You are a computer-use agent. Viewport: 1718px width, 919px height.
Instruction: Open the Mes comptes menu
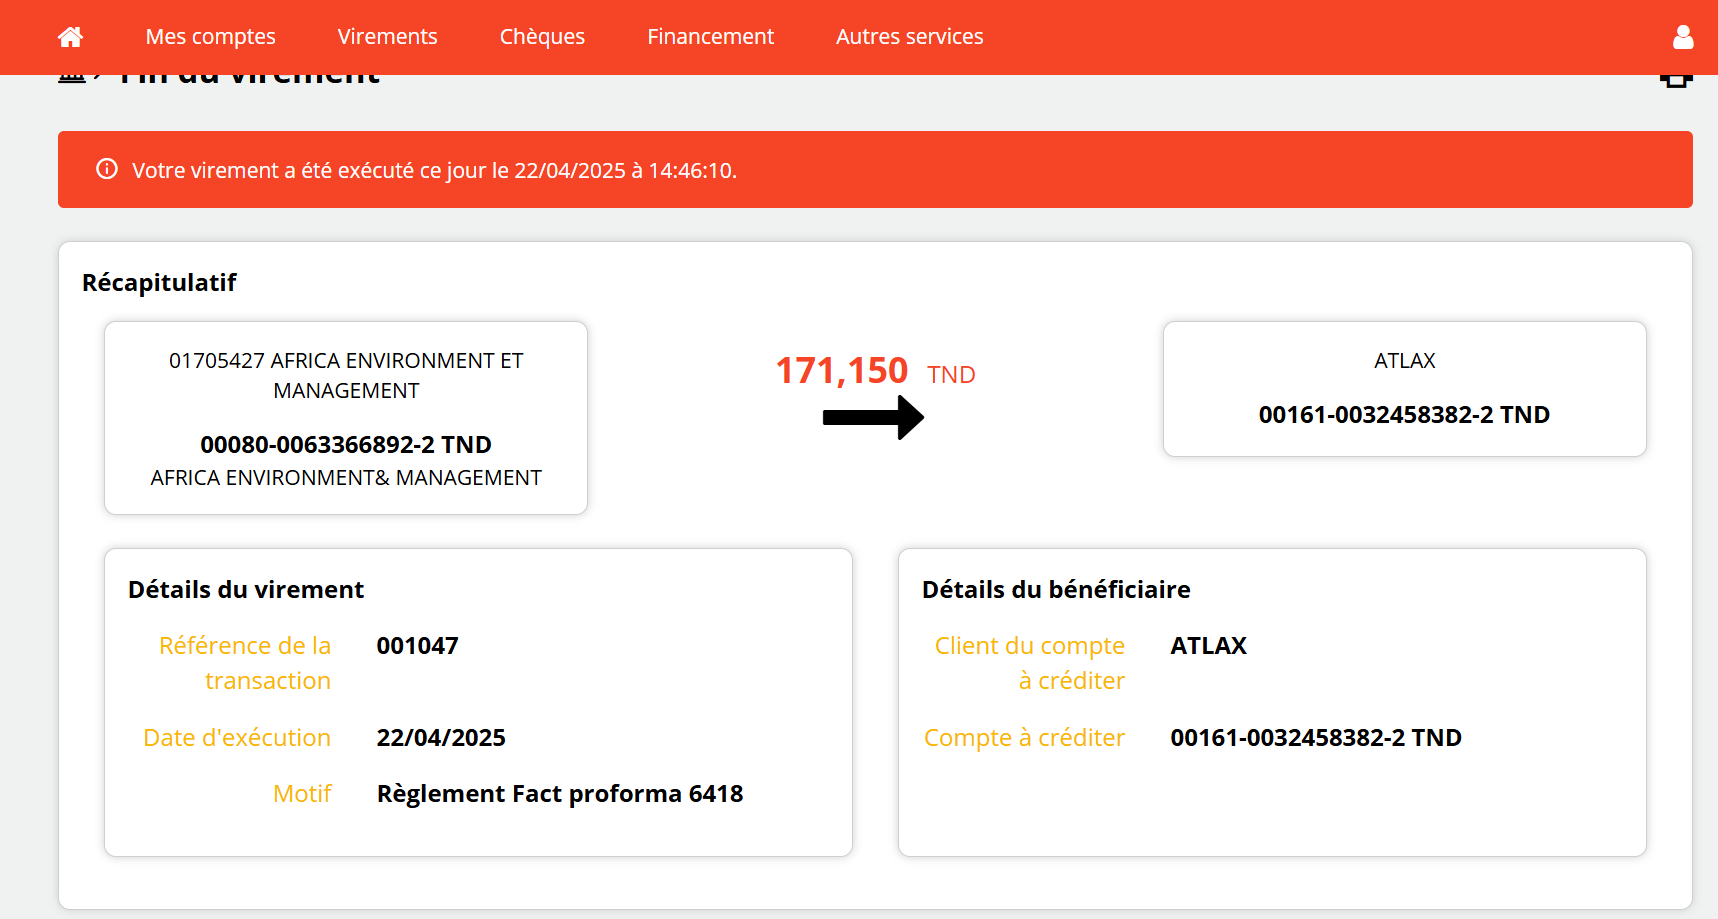coord(210,37)
